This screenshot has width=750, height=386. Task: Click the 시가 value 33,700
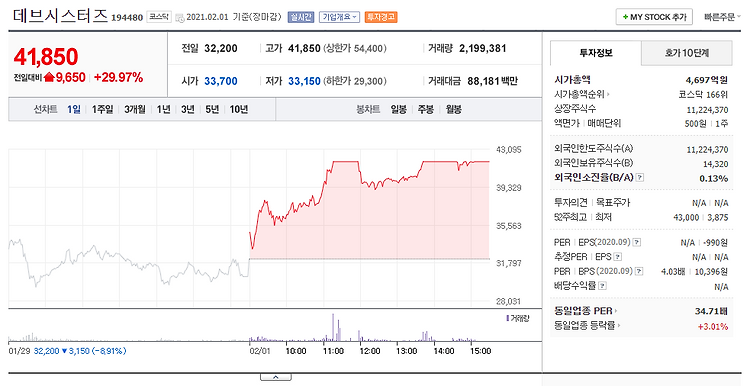(x=221, y=81)
